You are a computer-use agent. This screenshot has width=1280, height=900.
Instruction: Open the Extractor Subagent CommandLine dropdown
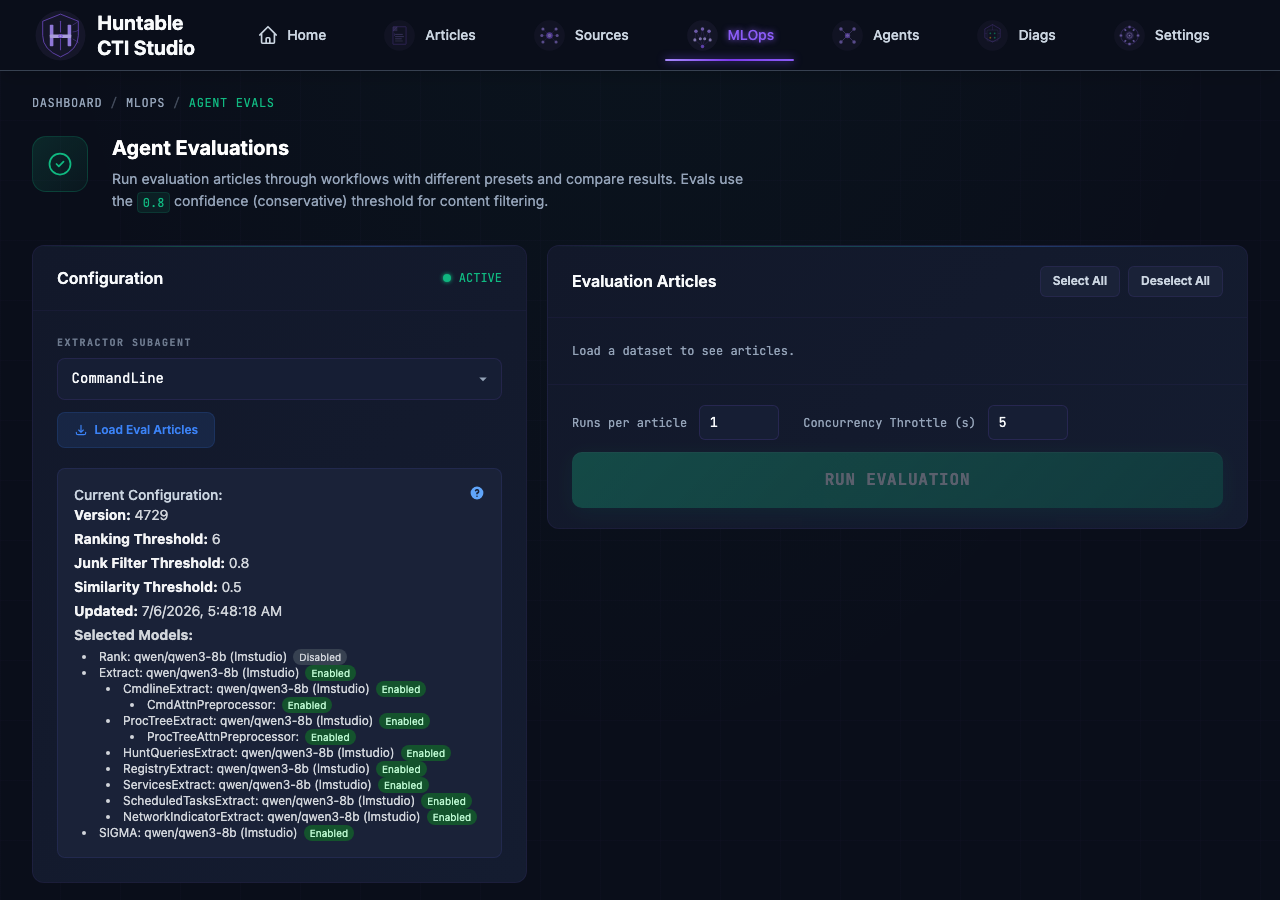(279, 379)
